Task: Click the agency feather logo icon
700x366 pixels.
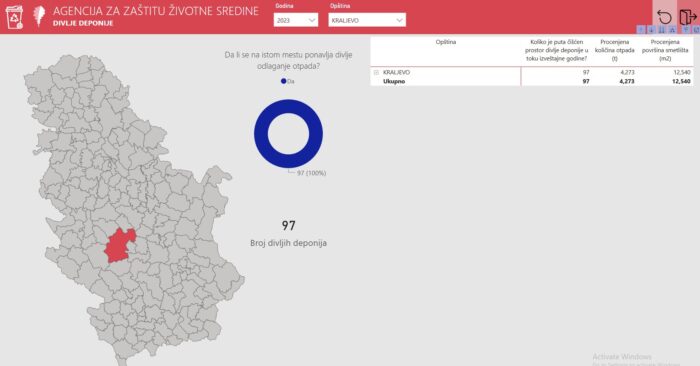Action: [x=39, y=16]
